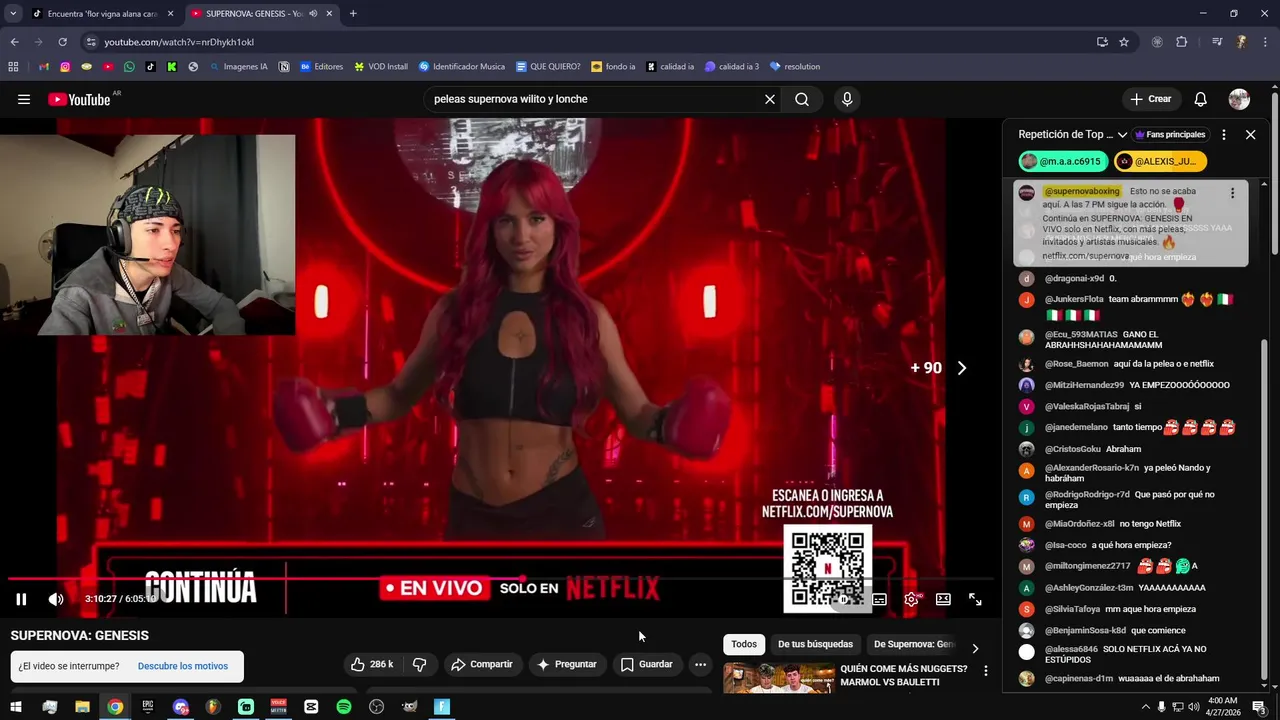Open Editores bookmark
Viewport: 1280px width, 720px height.
(321, 67)
